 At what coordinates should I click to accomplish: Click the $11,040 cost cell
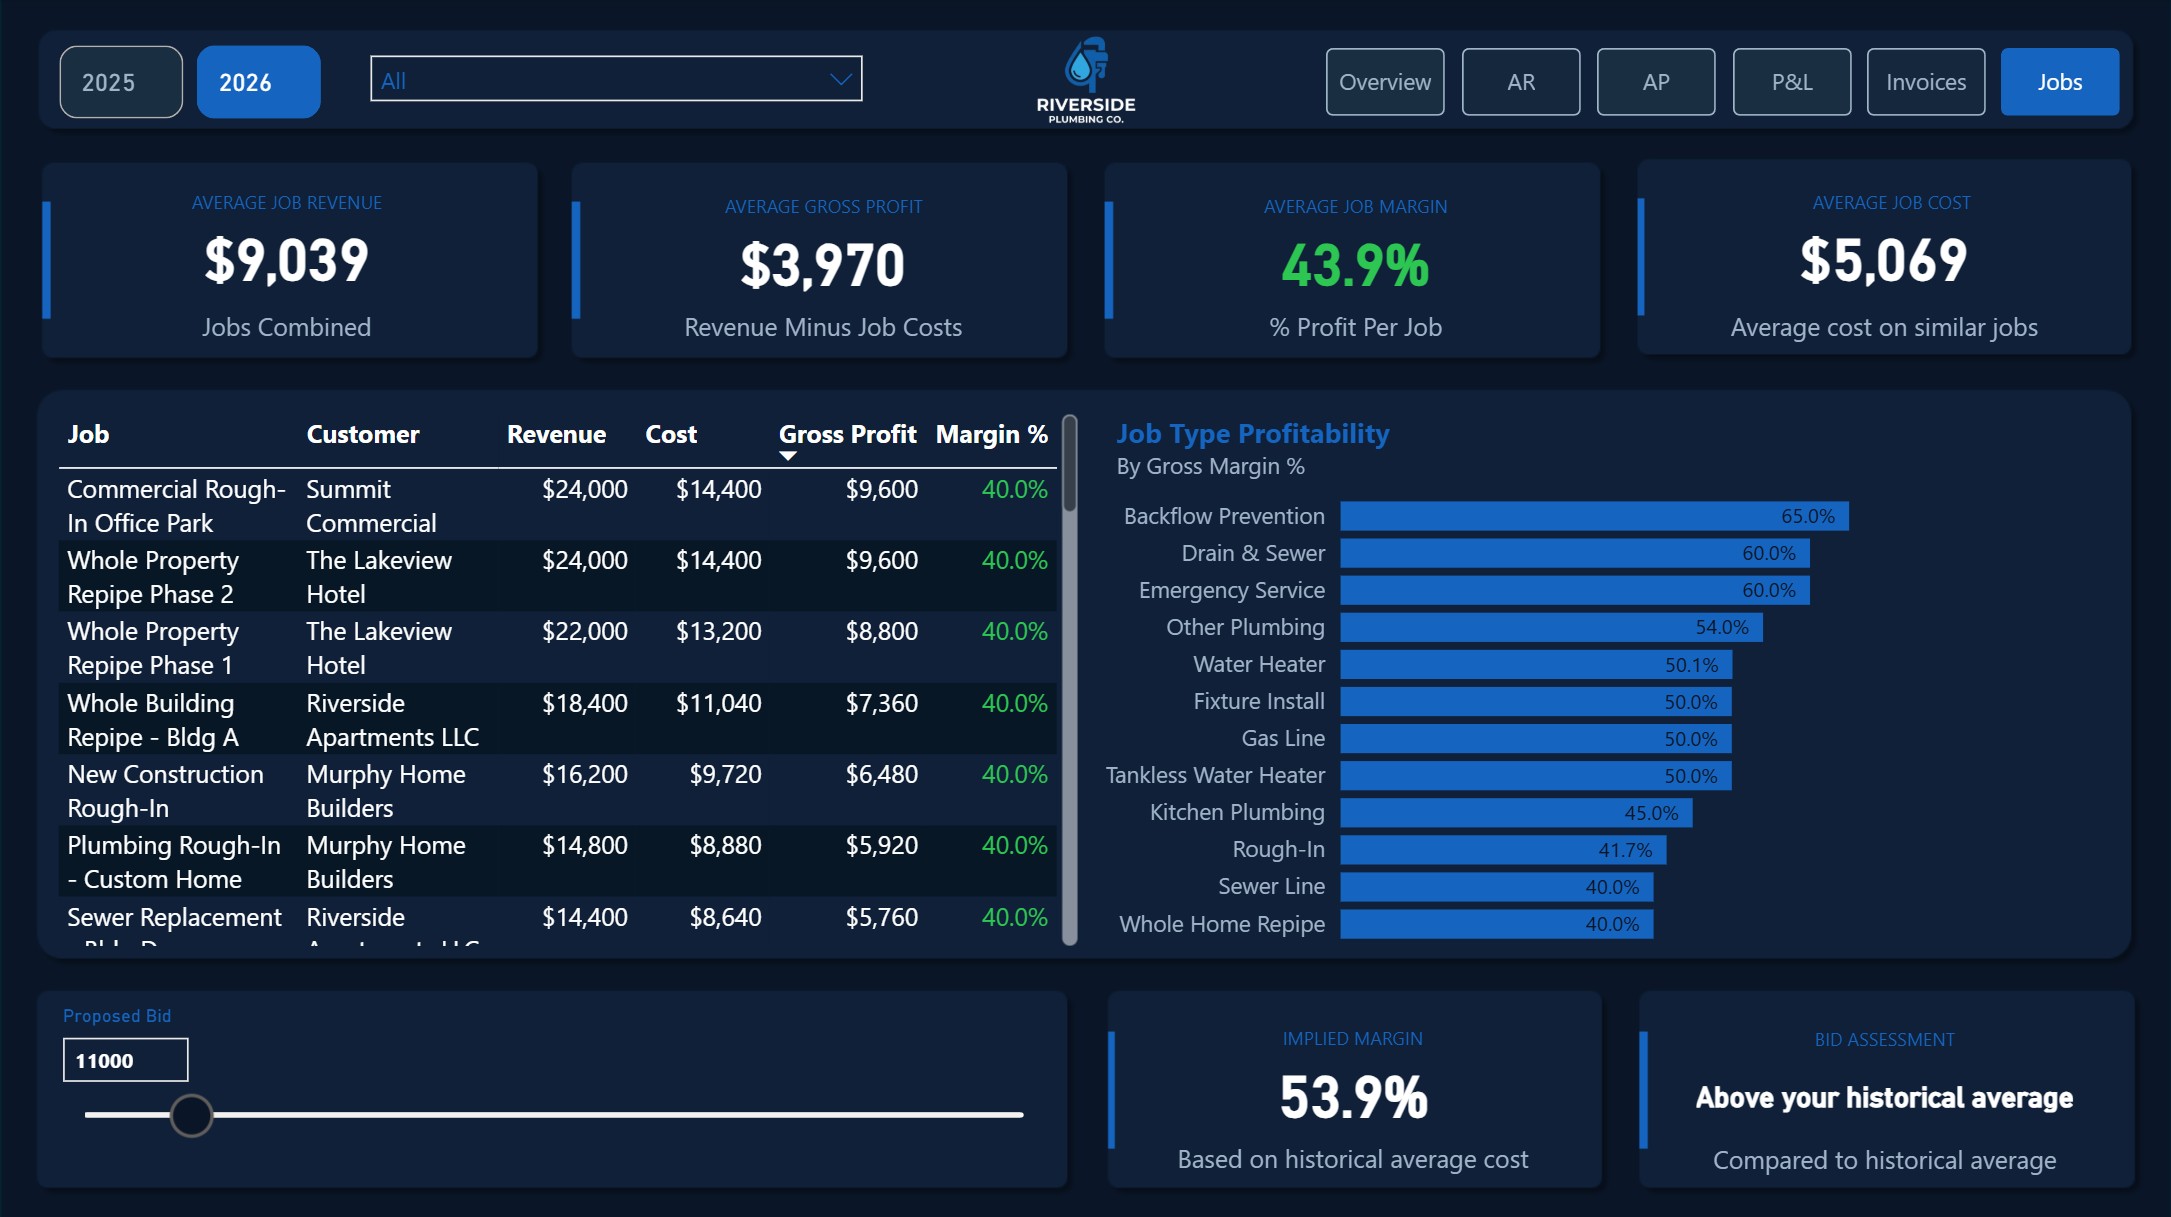pos(718,703)
